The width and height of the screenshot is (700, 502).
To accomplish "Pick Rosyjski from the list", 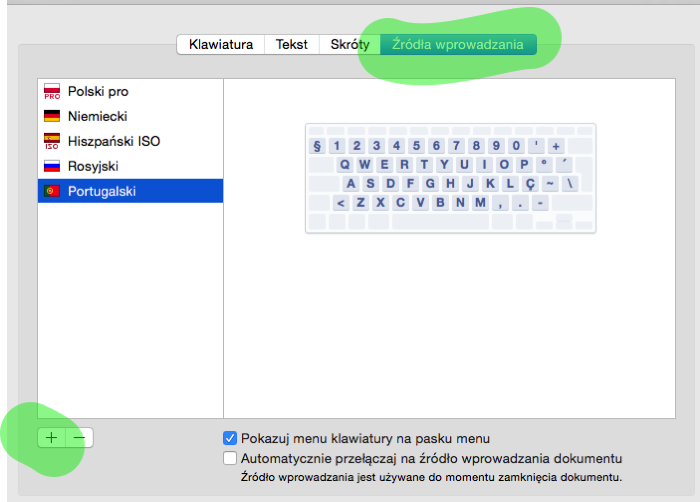I will [x=94, y=166].
